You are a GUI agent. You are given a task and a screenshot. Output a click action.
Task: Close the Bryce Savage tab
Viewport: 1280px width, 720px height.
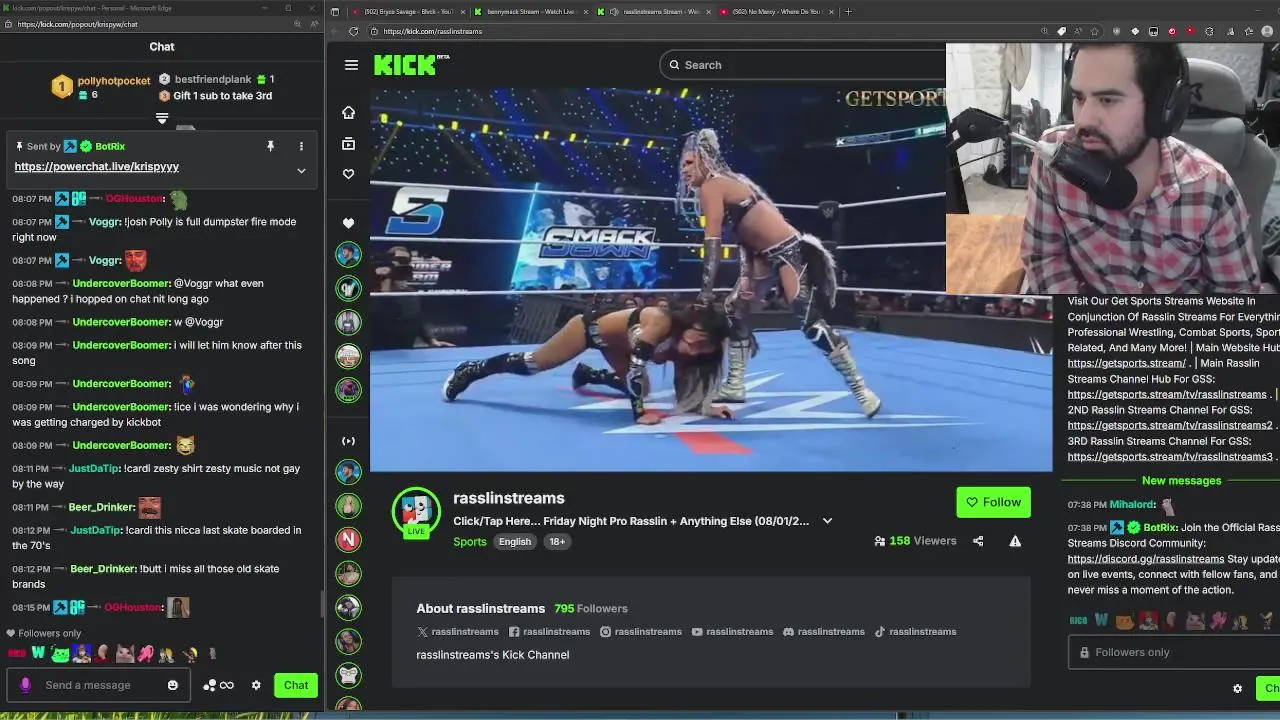(463, 12)
